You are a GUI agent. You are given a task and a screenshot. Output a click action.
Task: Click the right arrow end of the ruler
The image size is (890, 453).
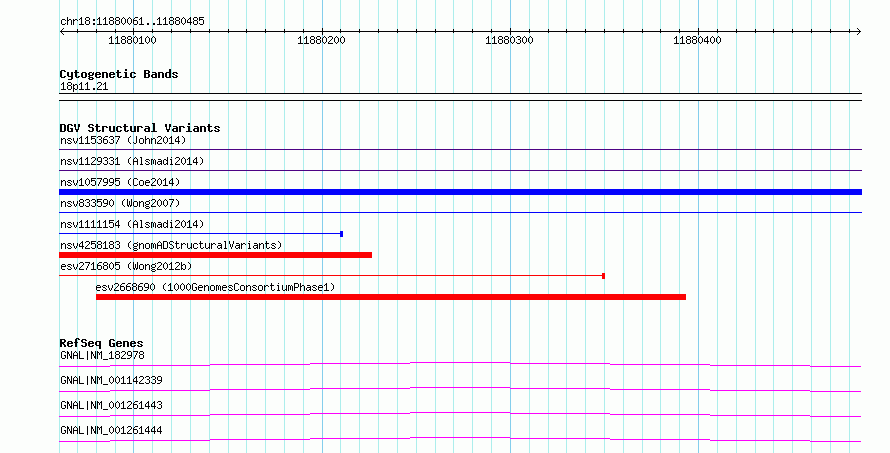(858, 32)
